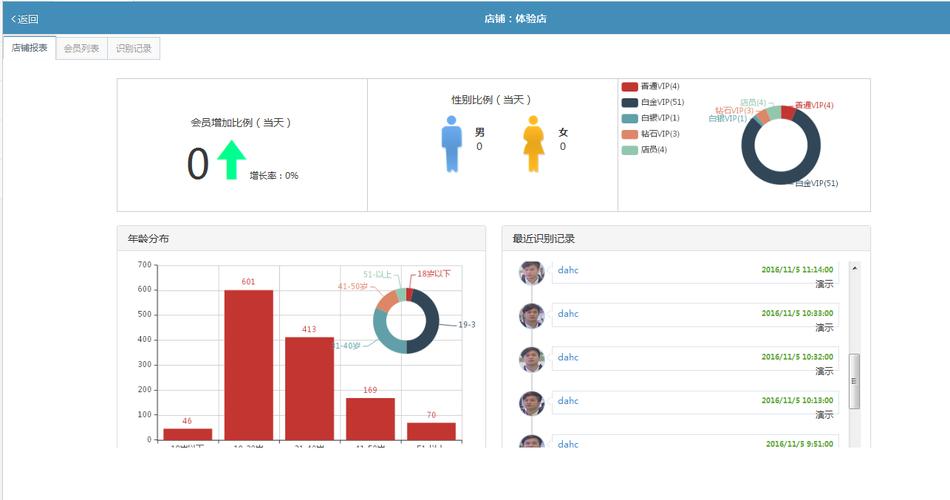This screenshot has width=950, height=500.
Task: Open dahc link in the 9:51:00 record
Action: click(568, 444)
